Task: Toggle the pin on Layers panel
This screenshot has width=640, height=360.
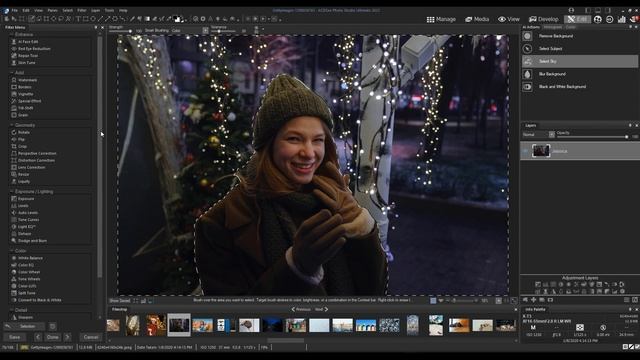Action: point(631,125)
